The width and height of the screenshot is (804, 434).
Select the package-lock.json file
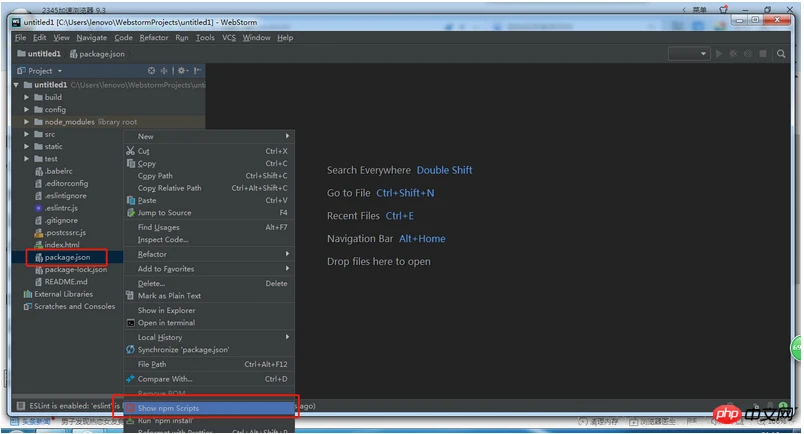[71, 269]
